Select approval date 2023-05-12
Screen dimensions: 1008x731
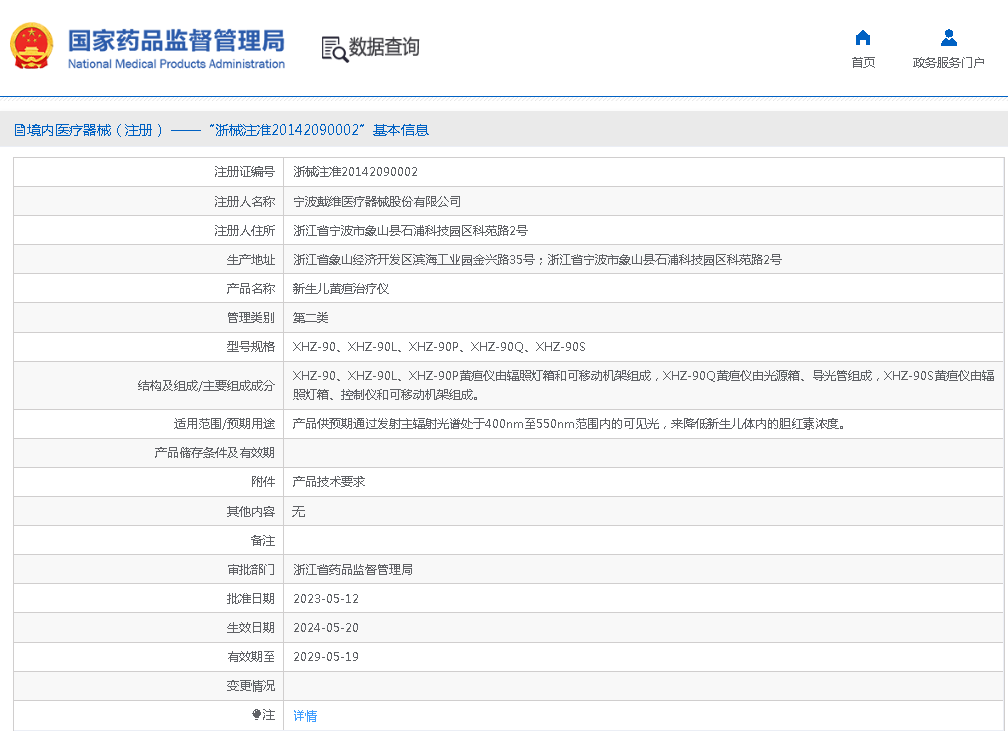[x=326, y=599]
